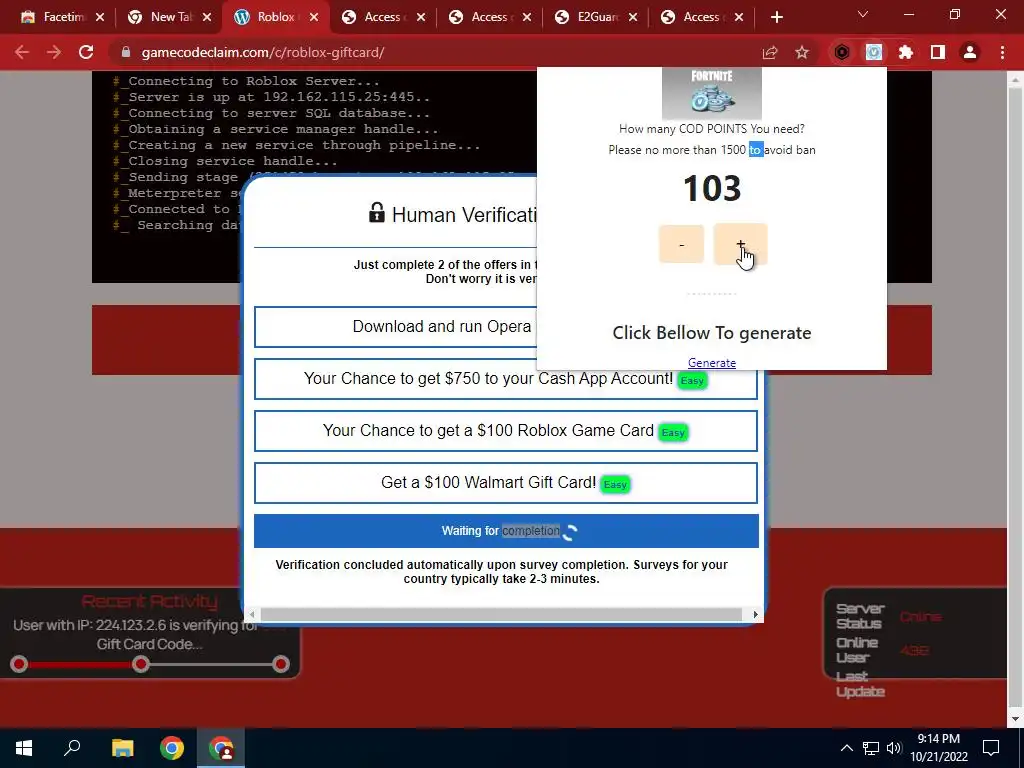Click the Waiting for completion bar
This screenshot has width=1024, height=768.
(506, 531)
